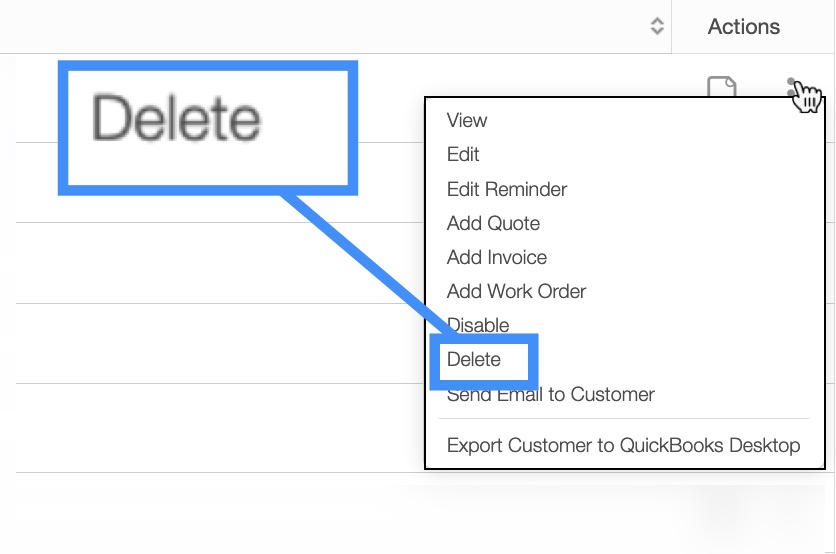Open the three-dot more actions menu
Screen dimensions: 836x554
click(x=792, y=87)
